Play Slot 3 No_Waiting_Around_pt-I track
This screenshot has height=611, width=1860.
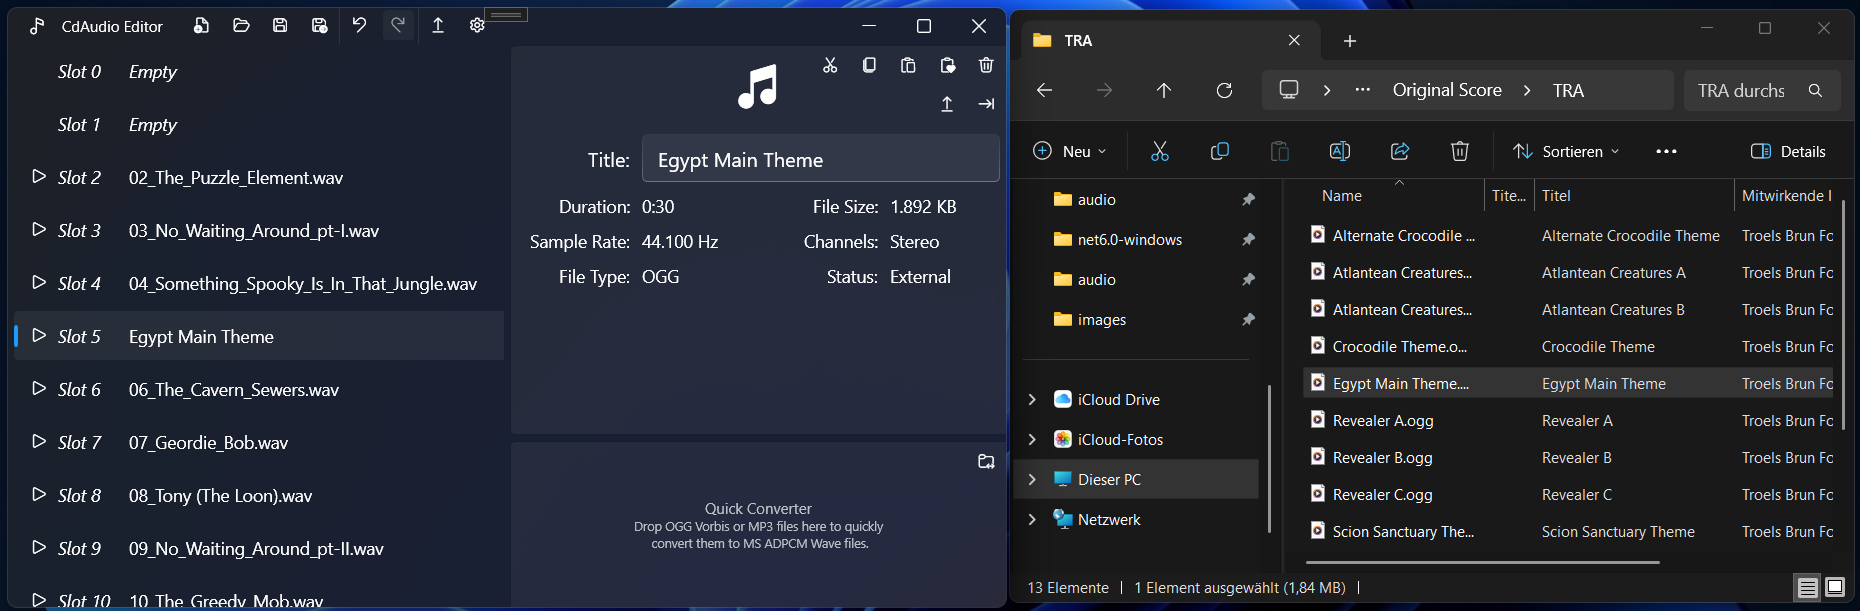(x=39, y=229)
